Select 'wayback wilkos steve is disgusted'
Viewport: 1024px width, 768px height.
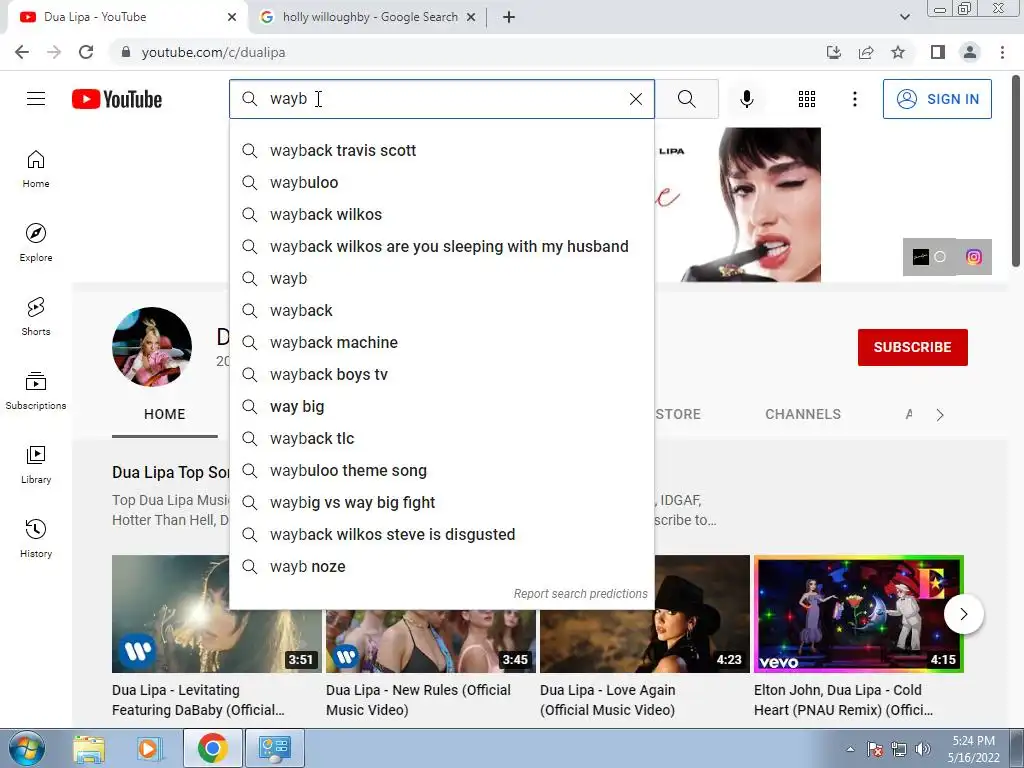tap(441, 534)
